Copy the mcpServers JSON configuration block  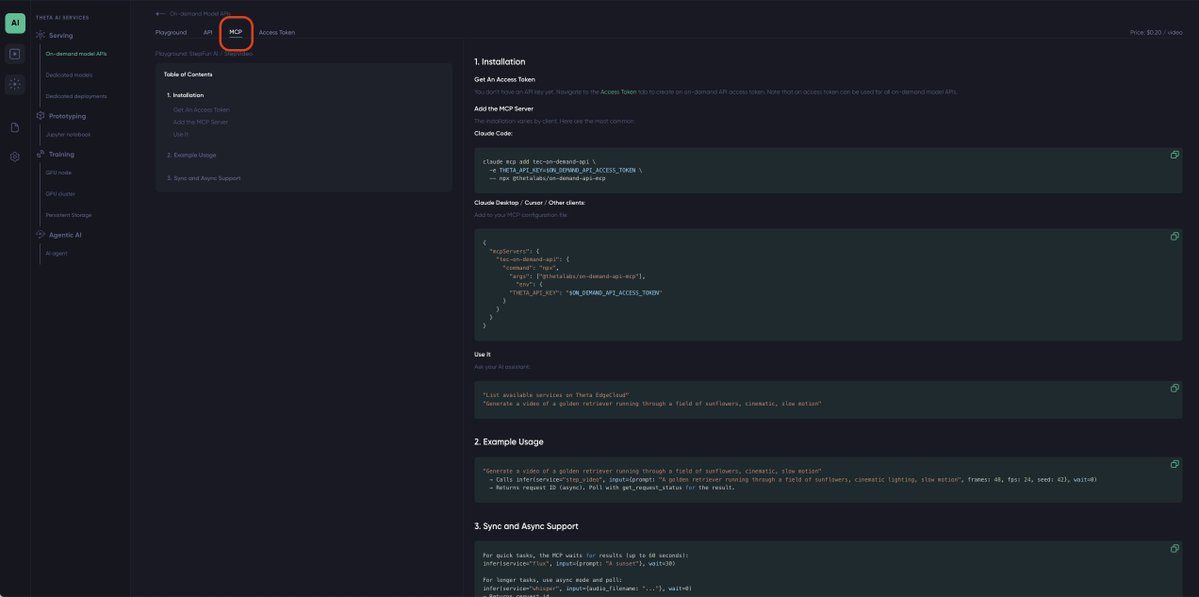tap(1175, 236)
